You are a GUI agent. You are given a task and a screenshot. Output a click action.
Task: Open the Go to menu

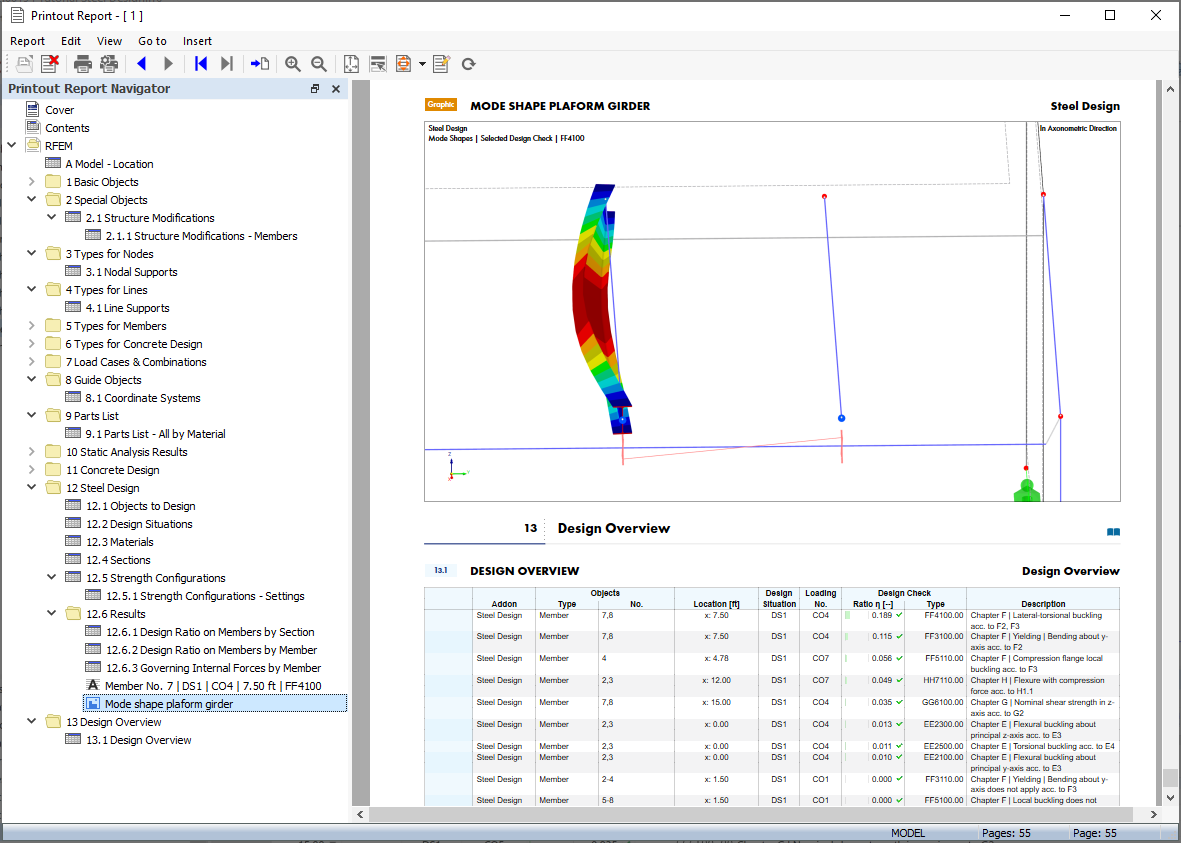pos(152,41)
